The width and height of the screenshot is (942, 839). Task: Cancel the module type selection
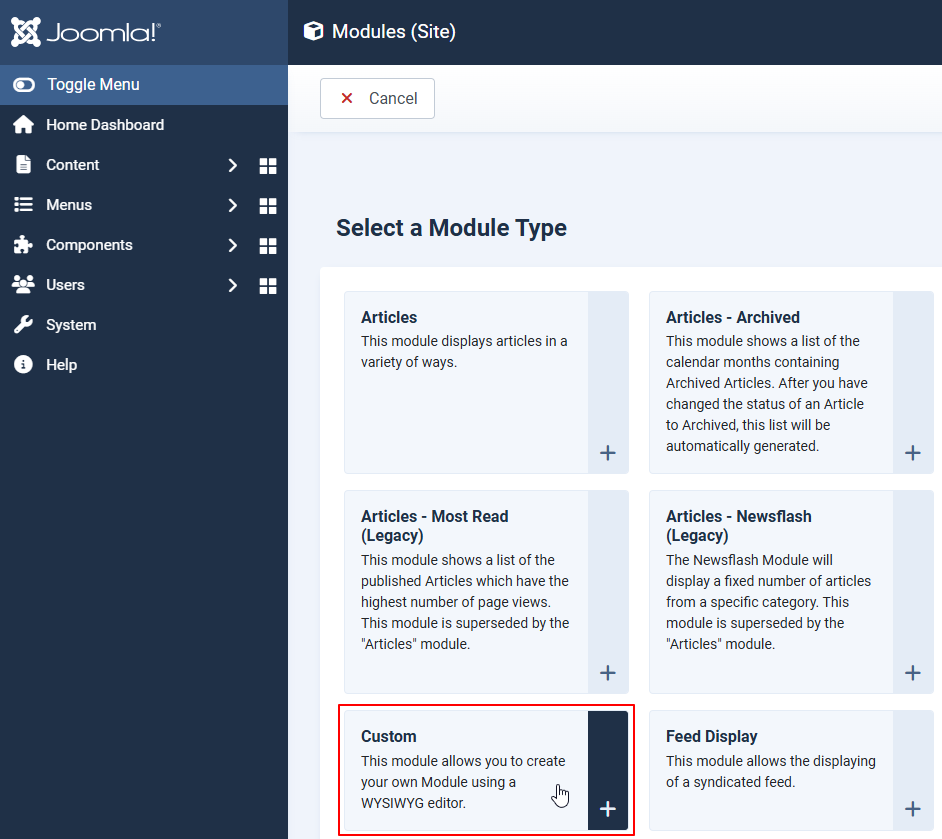(x=377, y=98)
